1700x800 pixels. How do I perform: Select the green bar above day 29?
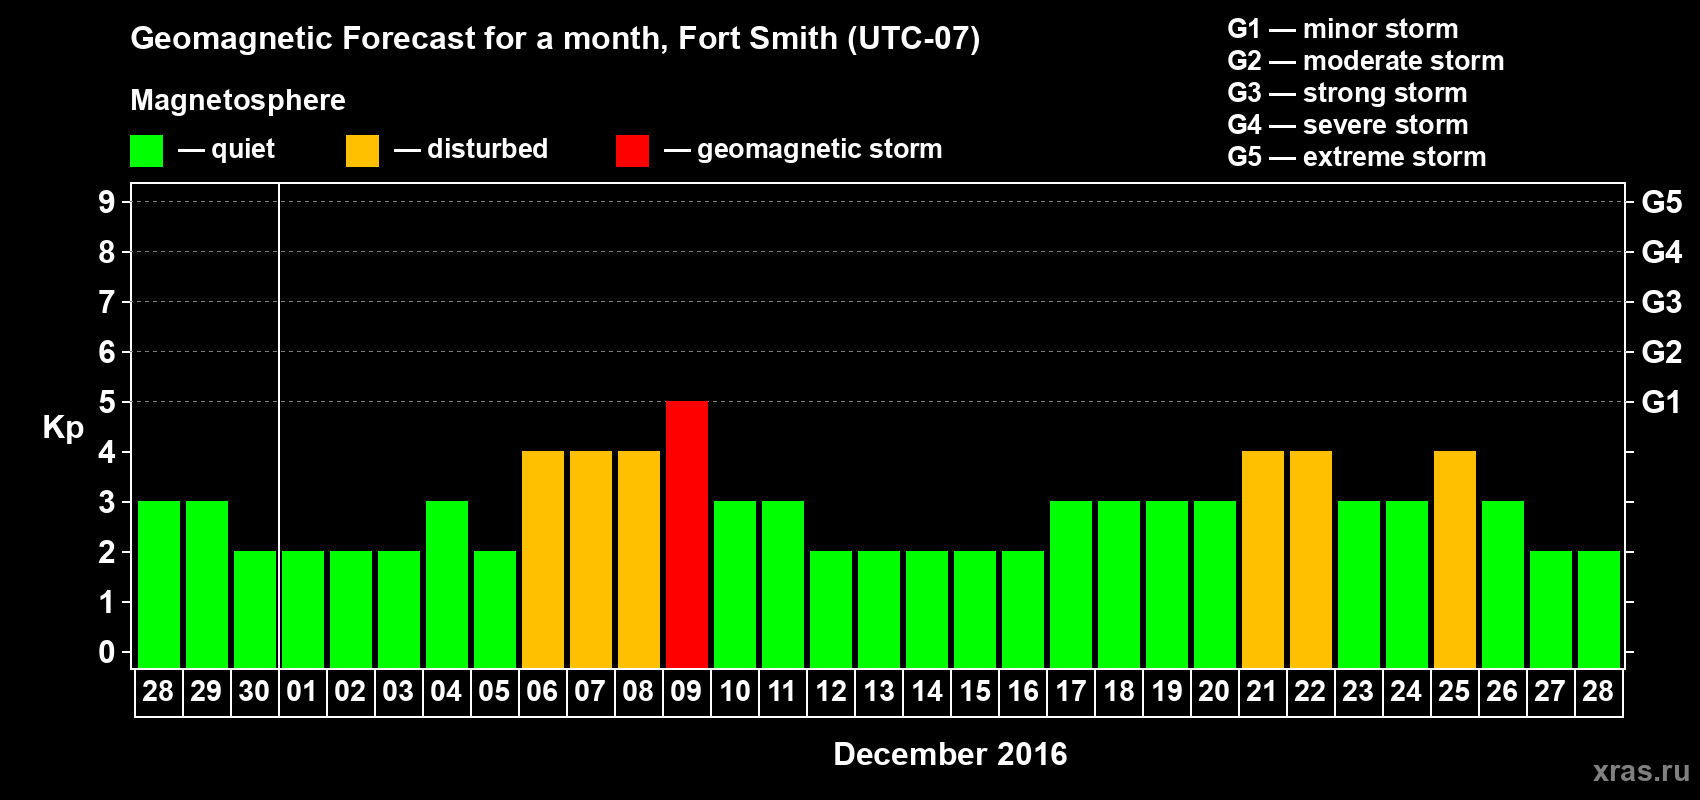coord(207,584)
